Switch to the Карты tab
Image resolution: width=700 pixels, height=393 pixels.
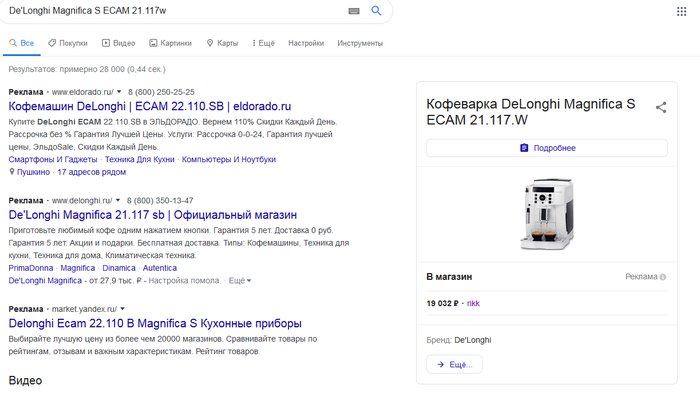[222, 43]
